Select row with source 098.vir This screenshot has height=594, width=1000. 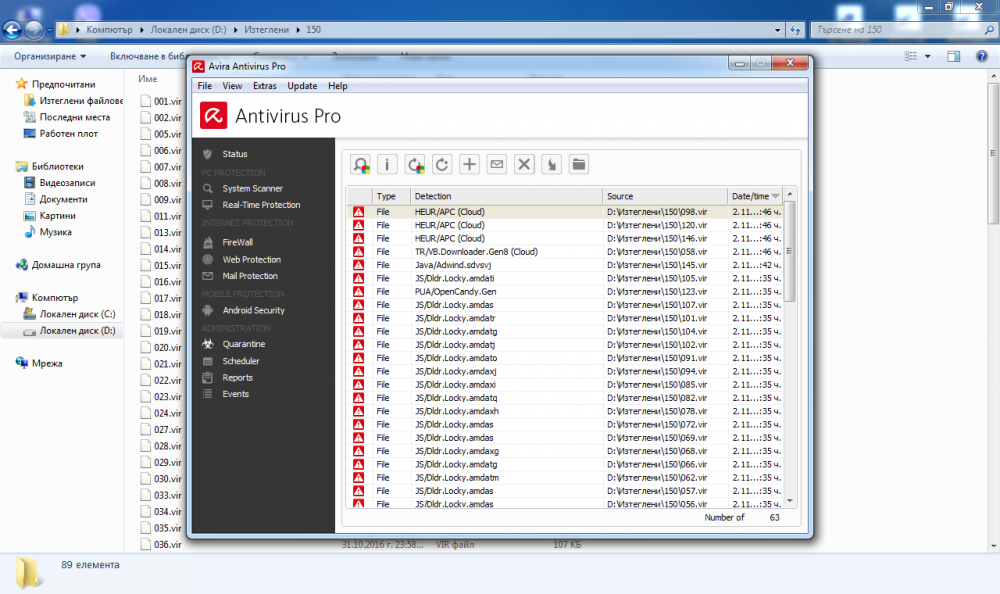(x=564, y=212)
